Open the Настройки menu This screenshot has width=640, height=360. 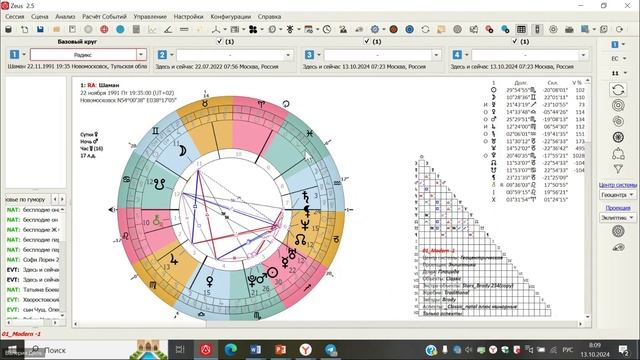click(x=189, y=17)
